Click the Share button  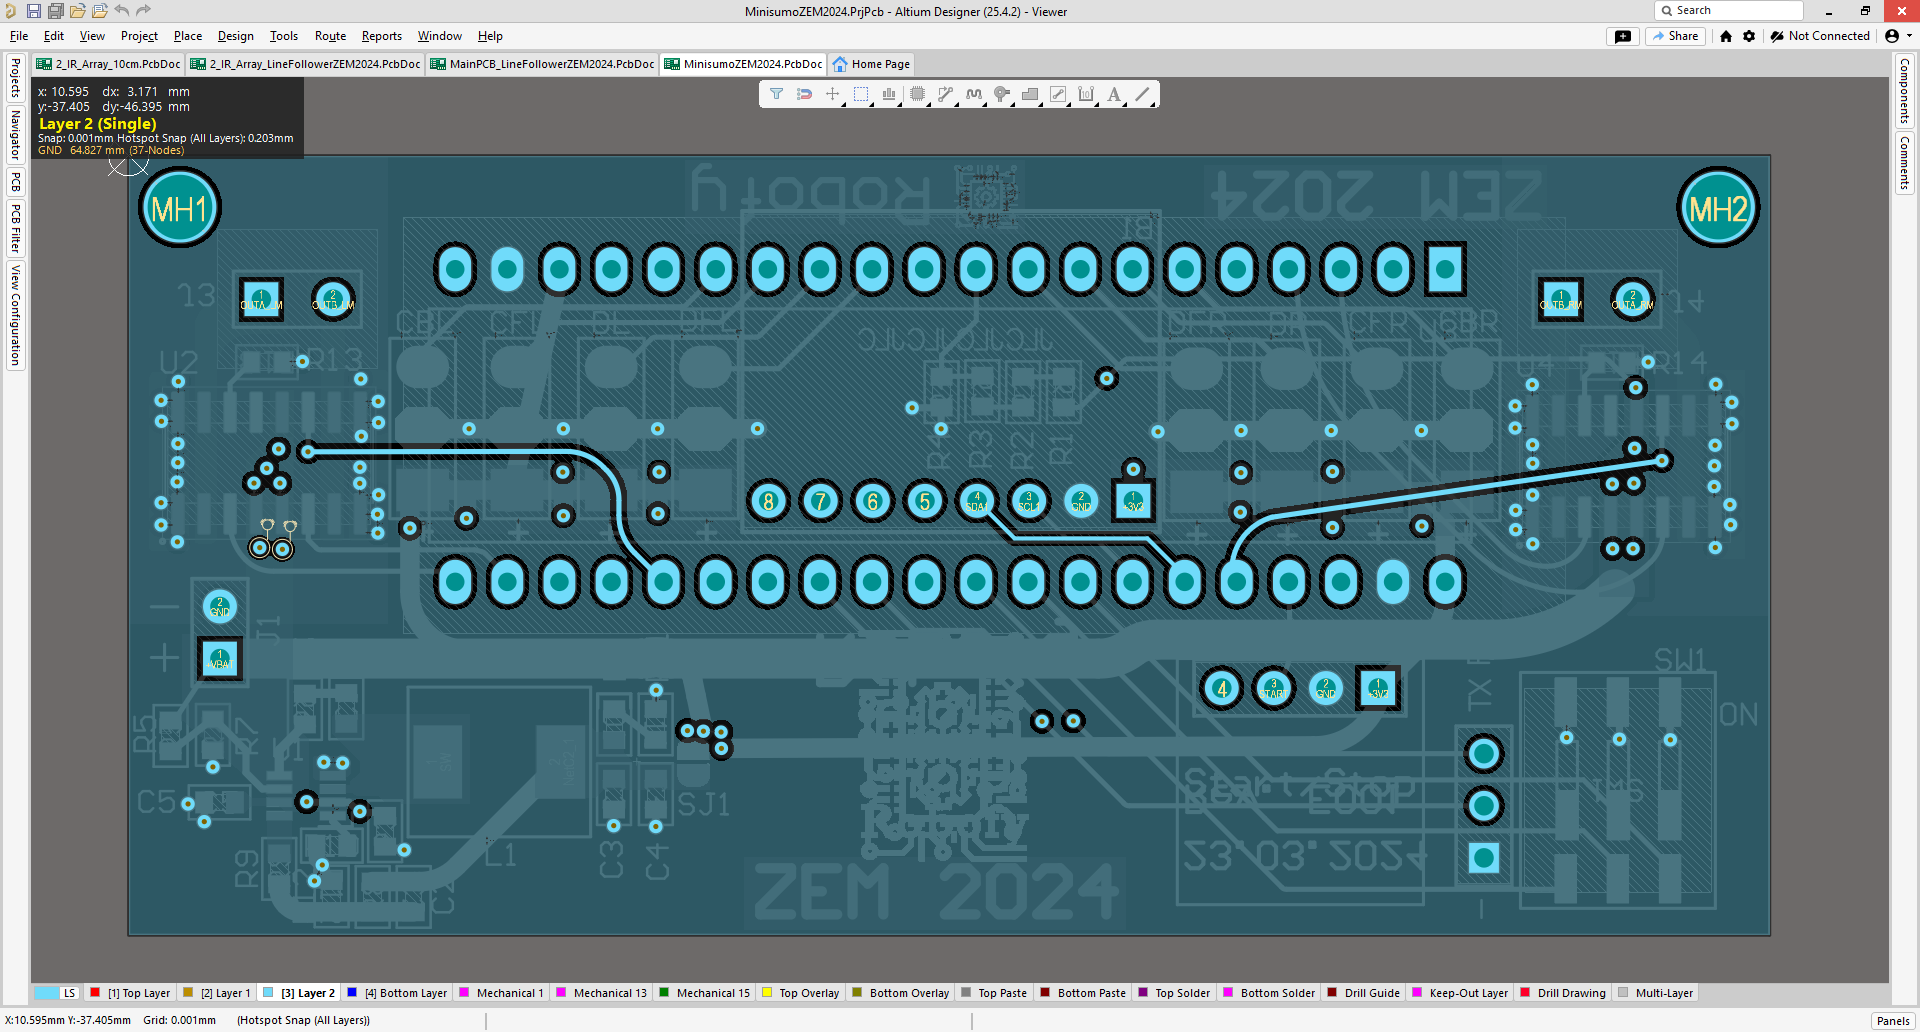coord(1675,36)
